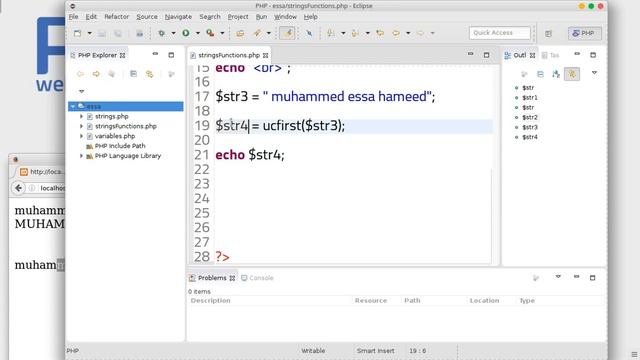Select PHP Include Path item
The image size is (640, 360).
pos(120,146)
